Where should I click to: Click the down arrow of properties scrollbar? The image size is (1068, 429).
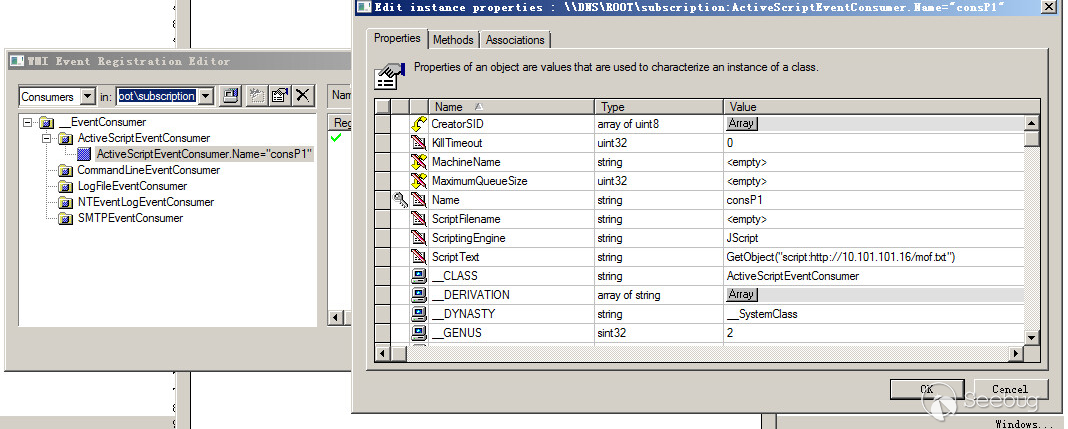1032,337
